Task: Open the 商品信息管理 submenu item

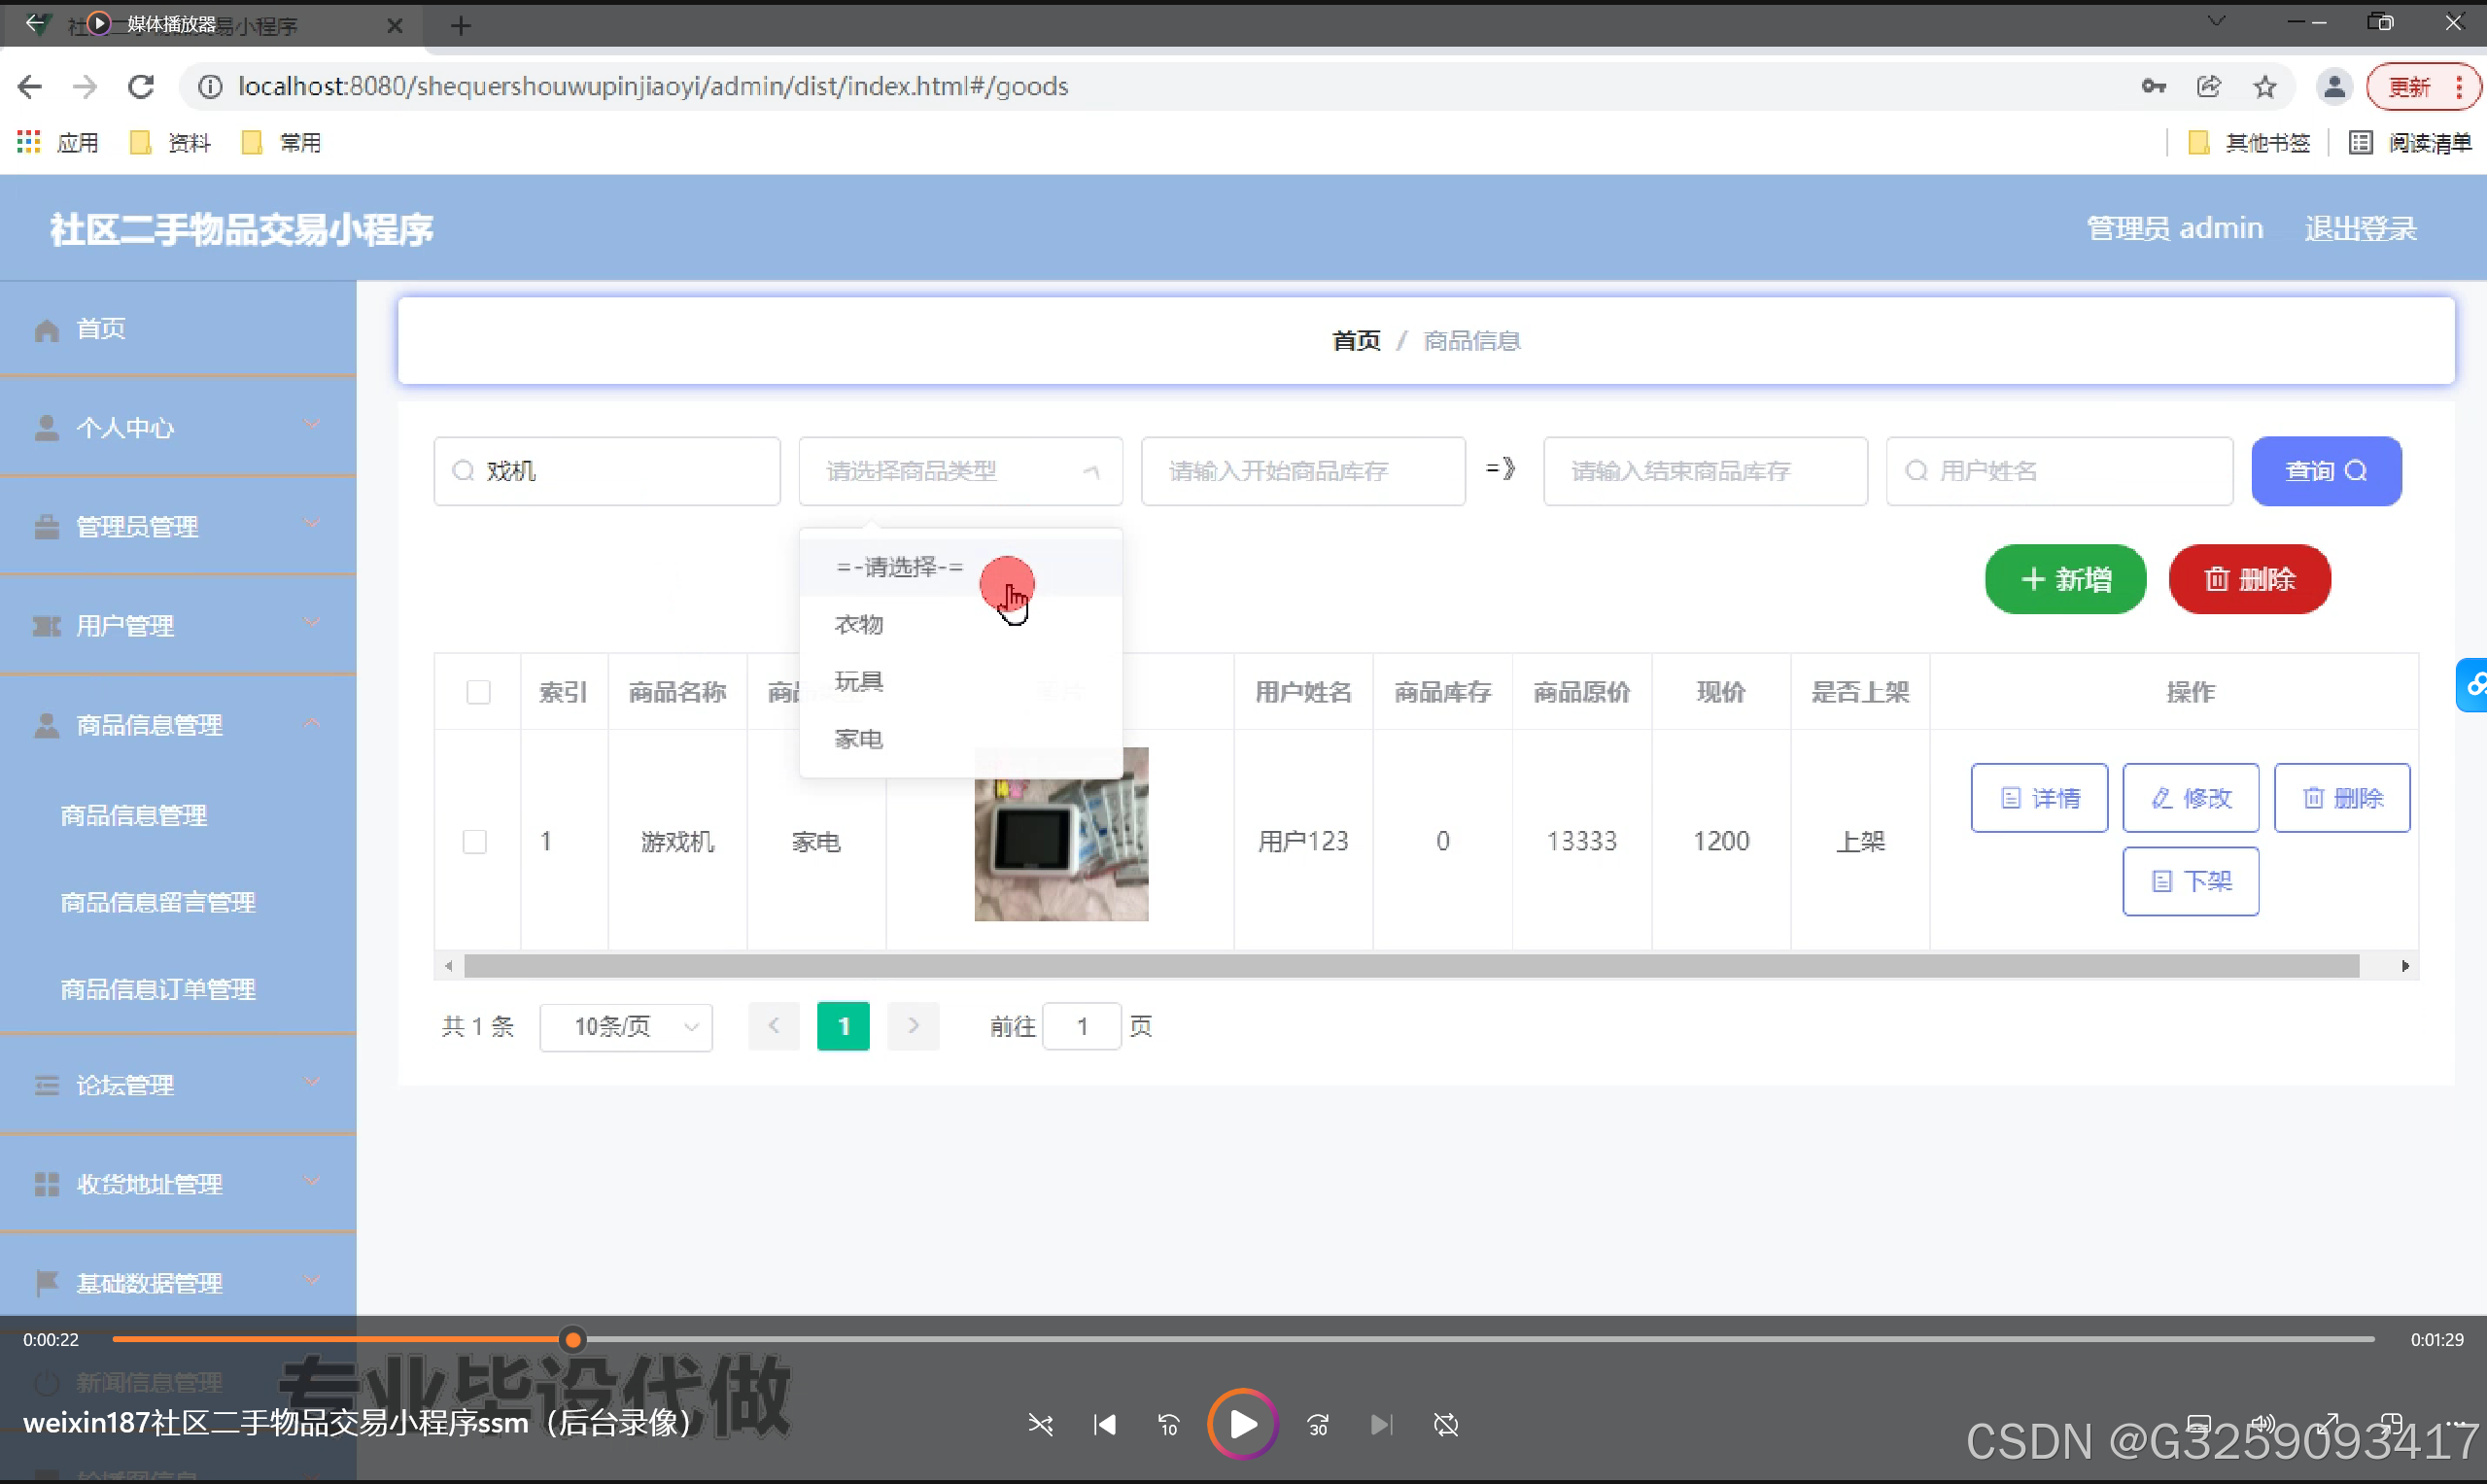Action: (x=134, y=815)
